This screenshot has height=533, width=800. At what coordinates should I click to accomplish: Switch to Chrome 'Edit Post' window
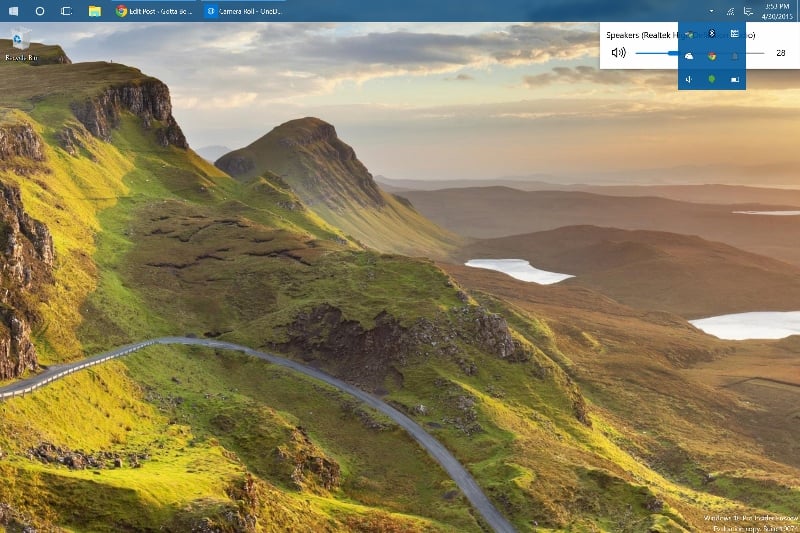click(153, 10)
